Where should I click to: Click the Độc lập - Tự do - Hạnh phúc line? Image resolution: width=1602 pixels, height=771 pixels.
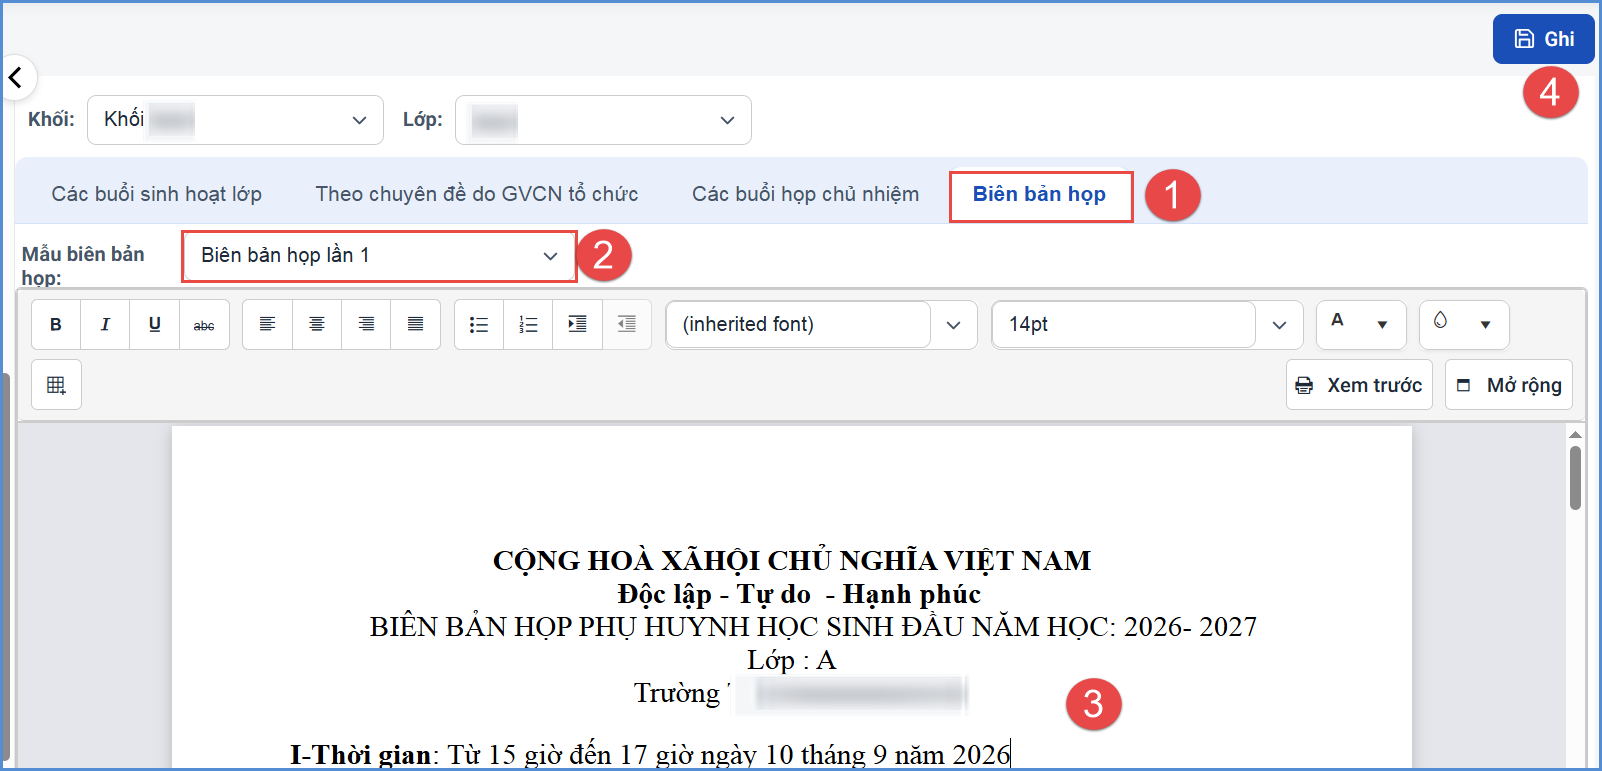799,594
